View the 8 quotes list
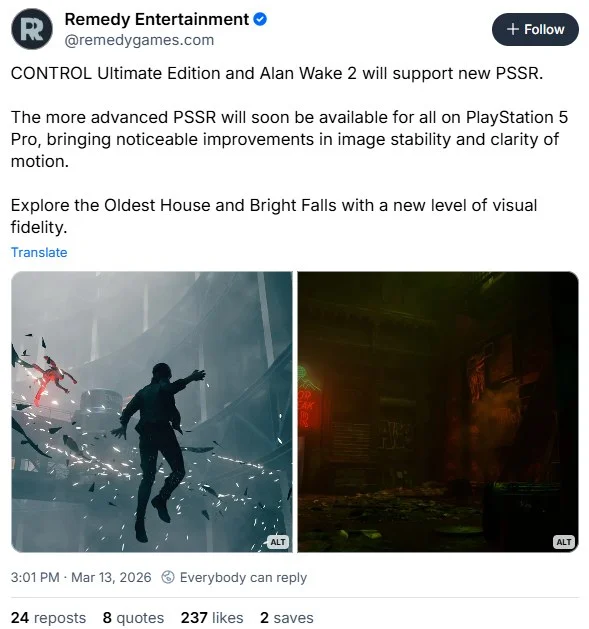The image size is (589, 629). [133, 618]
